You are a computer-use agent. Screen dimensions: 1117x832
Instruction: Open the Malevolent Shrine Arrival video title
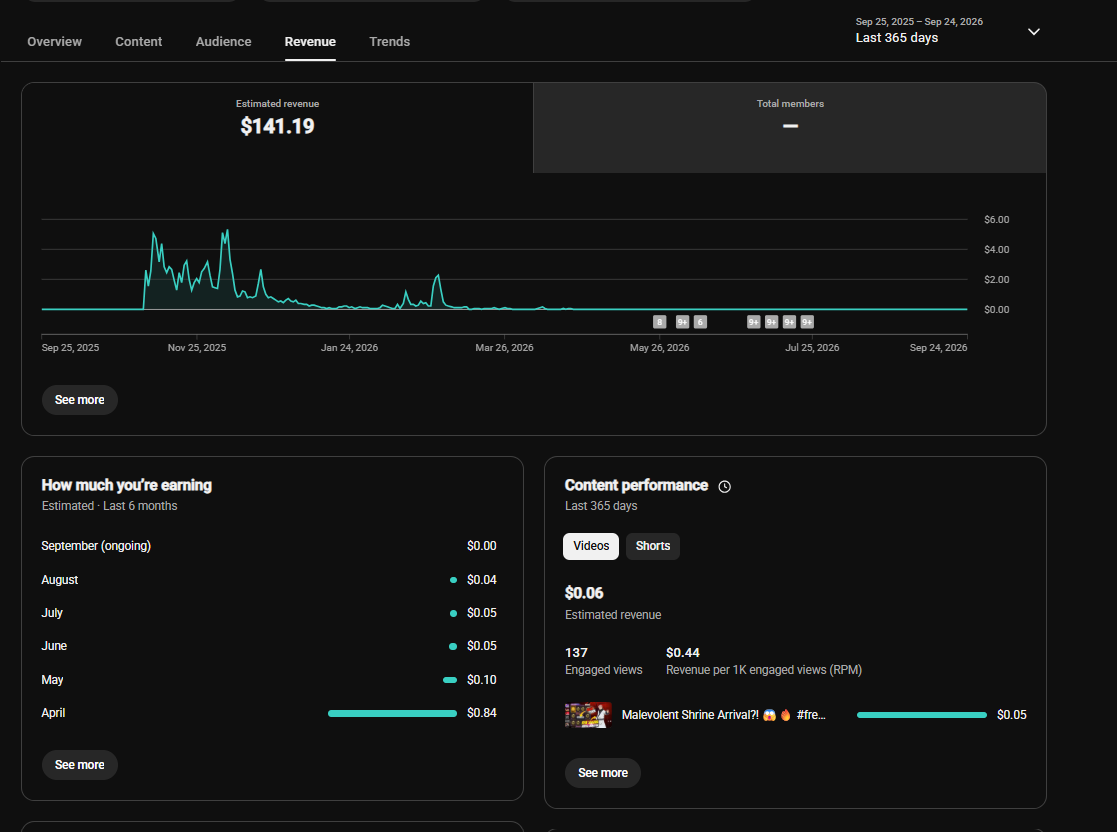coord(724,715)
